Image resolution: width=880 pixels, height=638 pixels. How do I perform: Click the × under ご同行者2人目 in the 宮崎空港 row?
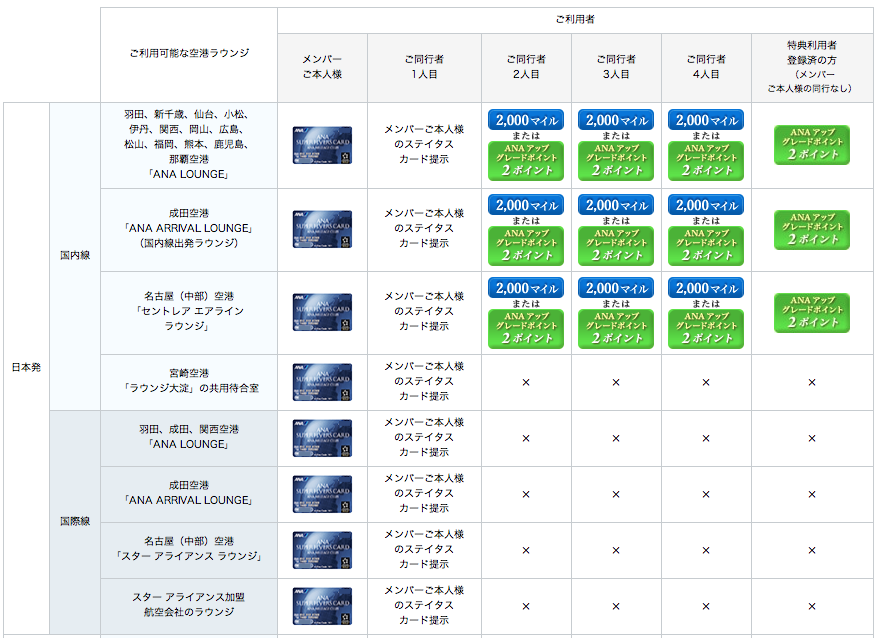tap(526, 382)
